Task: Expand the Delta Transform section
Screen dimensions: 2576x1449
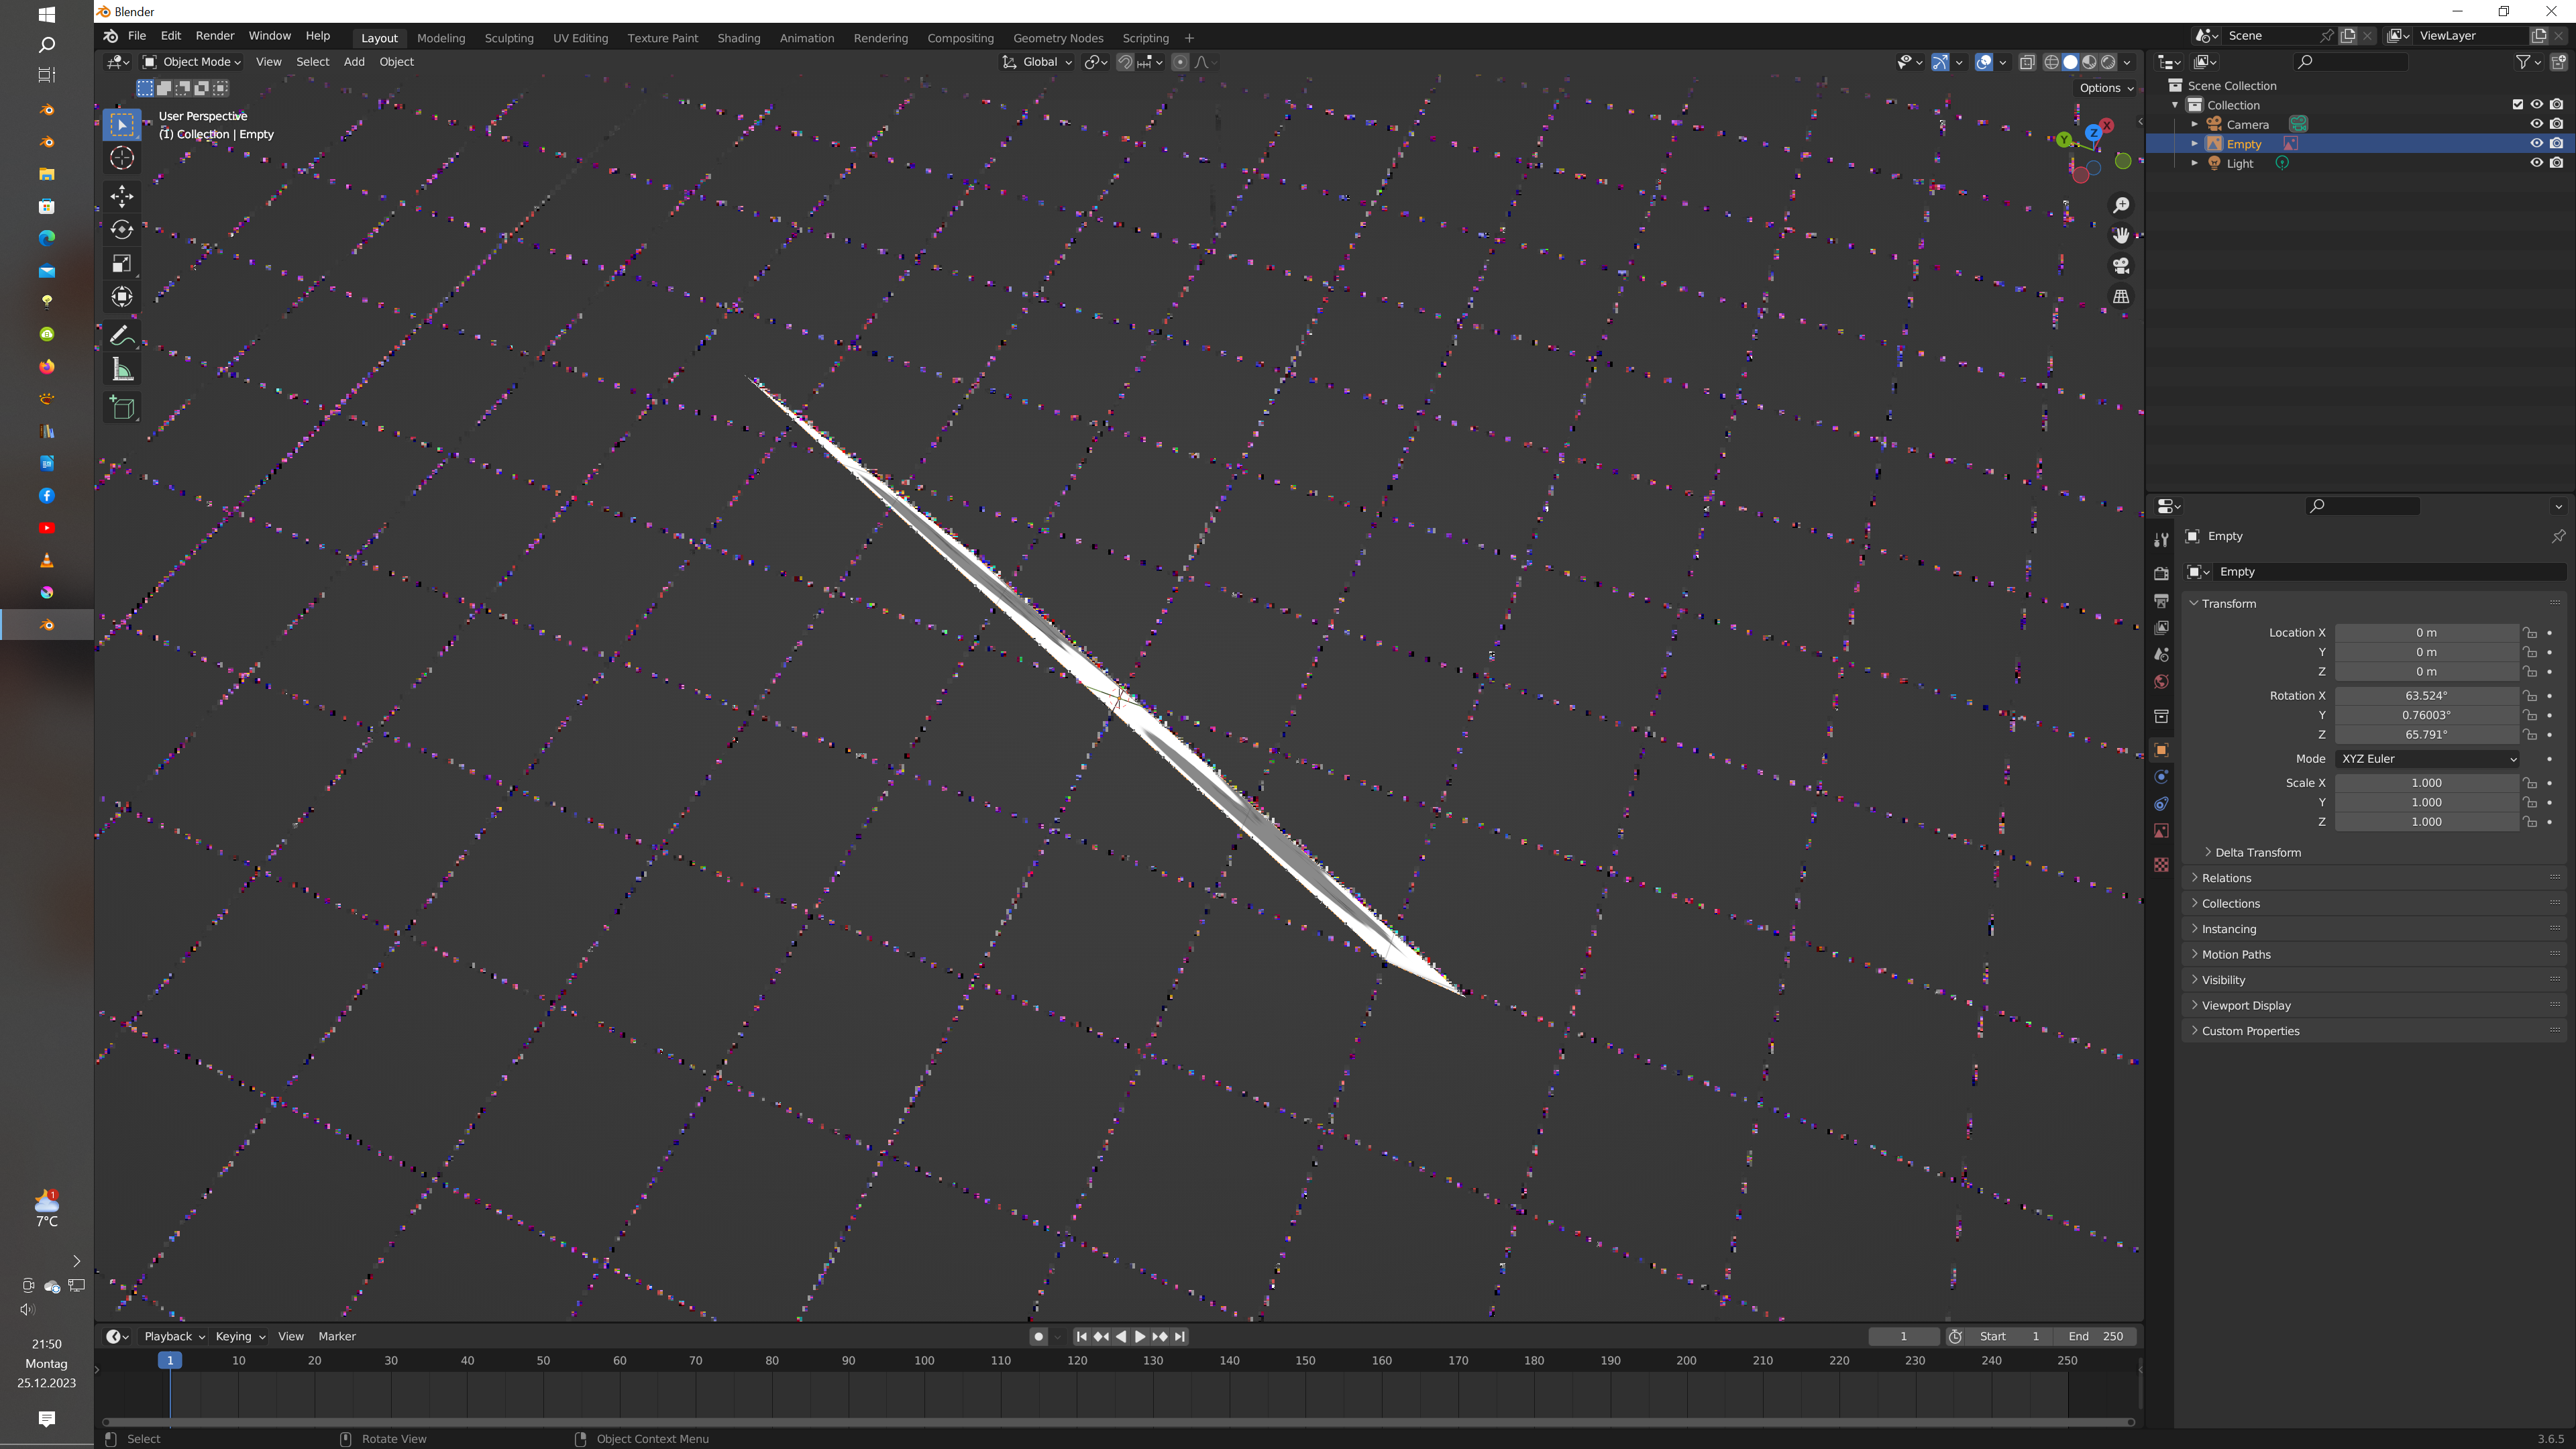Action: click(2257, 853)
